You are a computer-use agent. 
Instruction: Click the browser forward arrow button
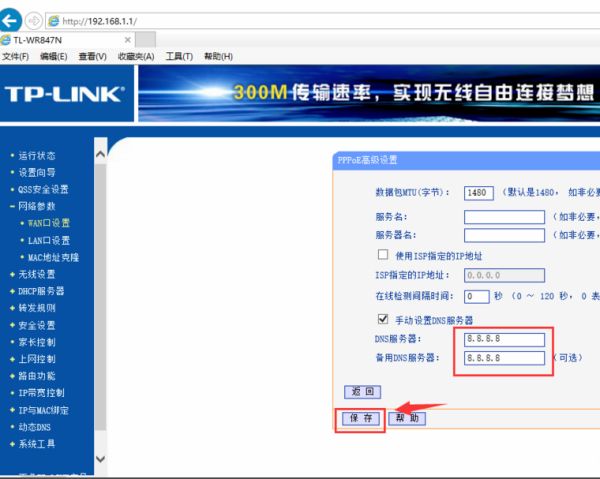(35, 20)
